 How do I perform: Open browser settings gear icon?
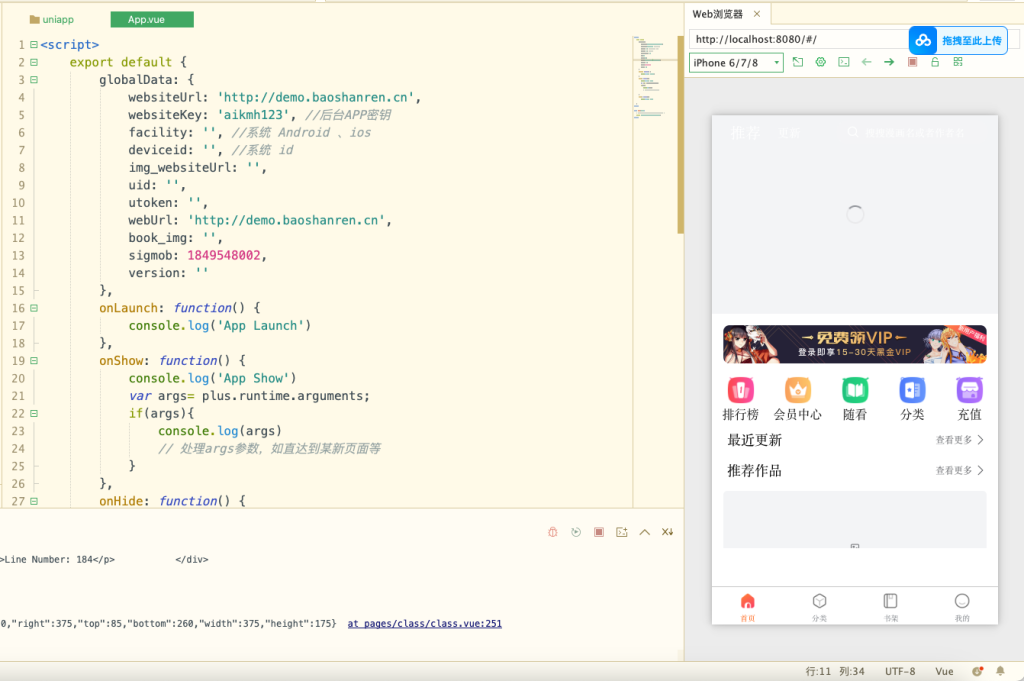[821, 62]
